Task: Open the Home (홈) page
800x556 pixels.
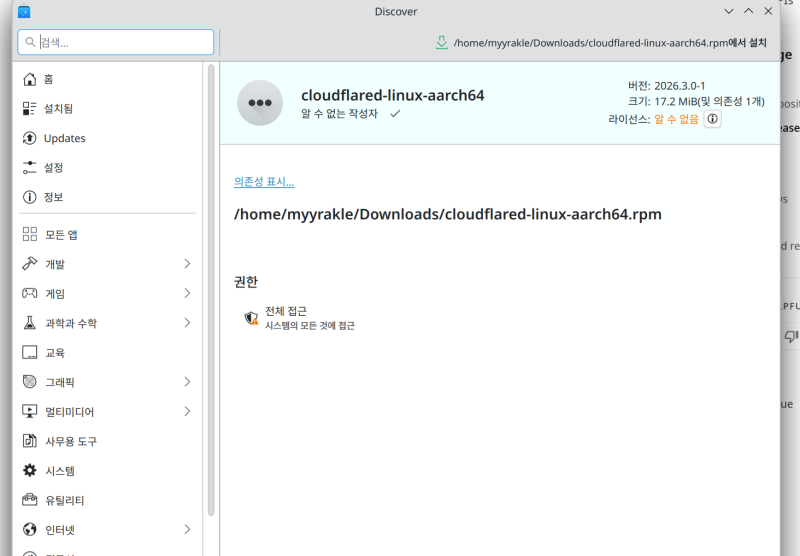Action: coord(108,79)
